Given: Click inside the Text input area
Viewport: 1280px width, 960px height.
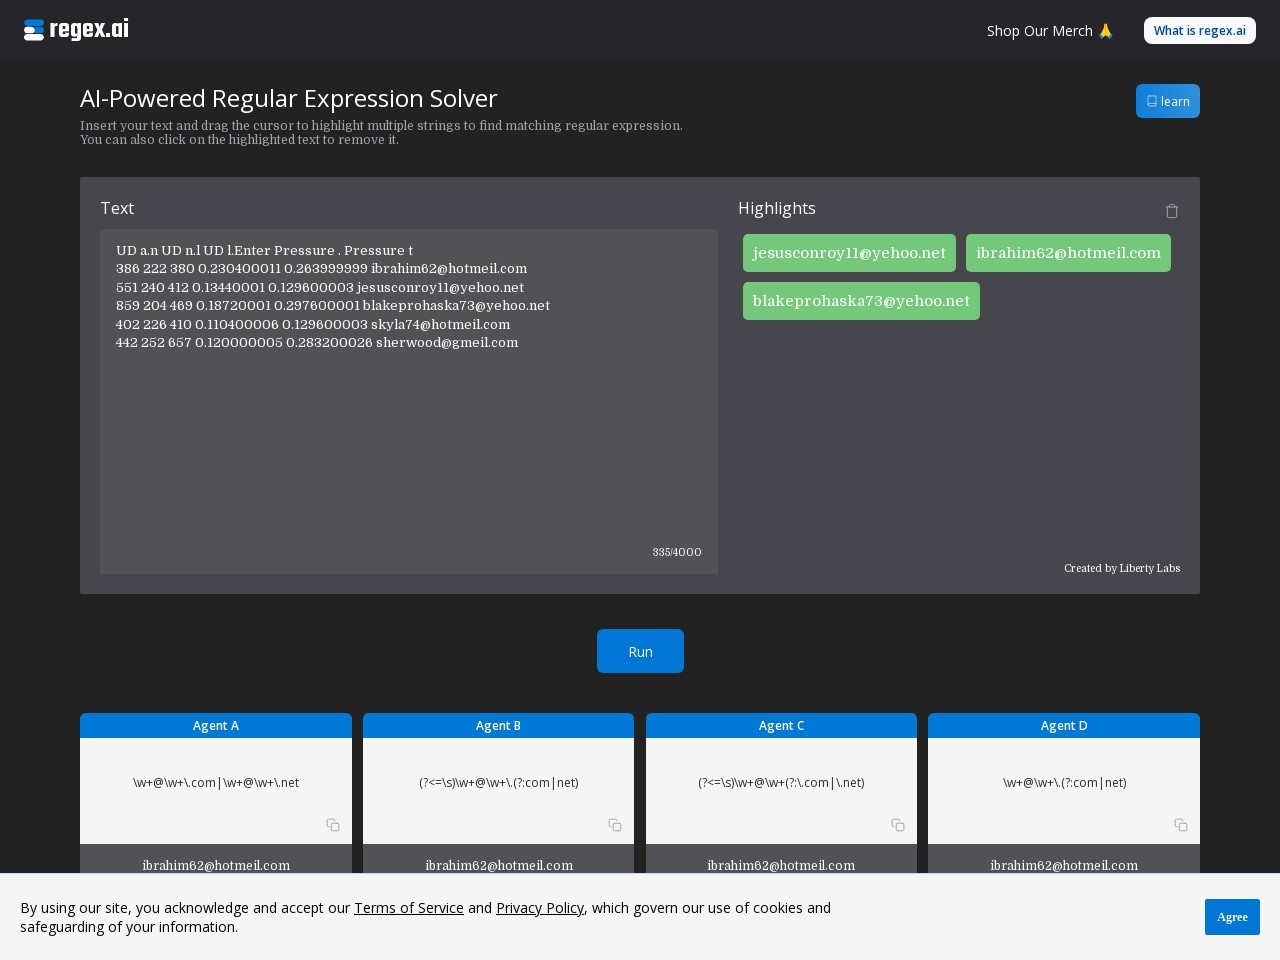Looking at the screenshot, I should [408, 440].
